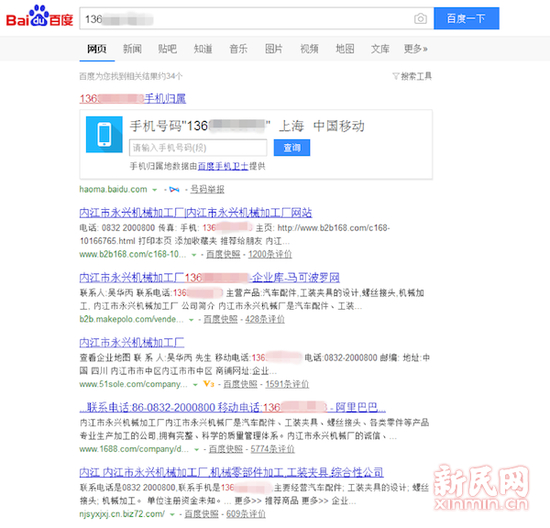
Task: Switch to the 贴吧 tab
Action: tap(167, 49)
